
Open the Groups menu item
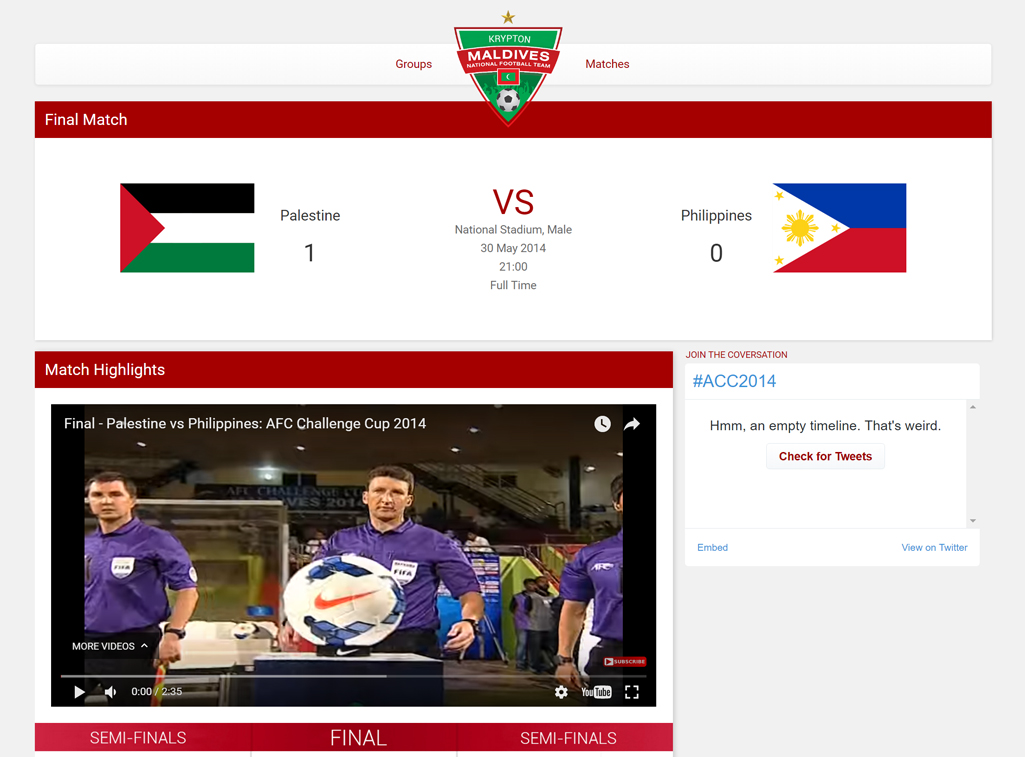point(413,64)
